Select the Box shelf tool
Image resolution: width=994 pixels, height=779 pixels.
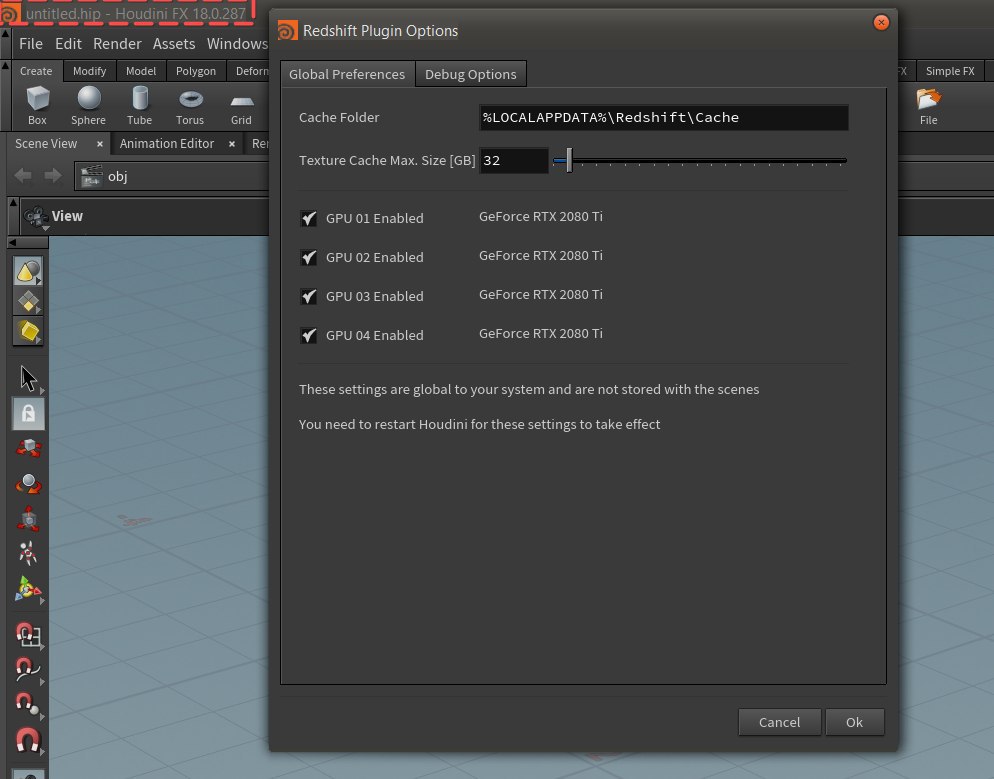pos(37,106)
